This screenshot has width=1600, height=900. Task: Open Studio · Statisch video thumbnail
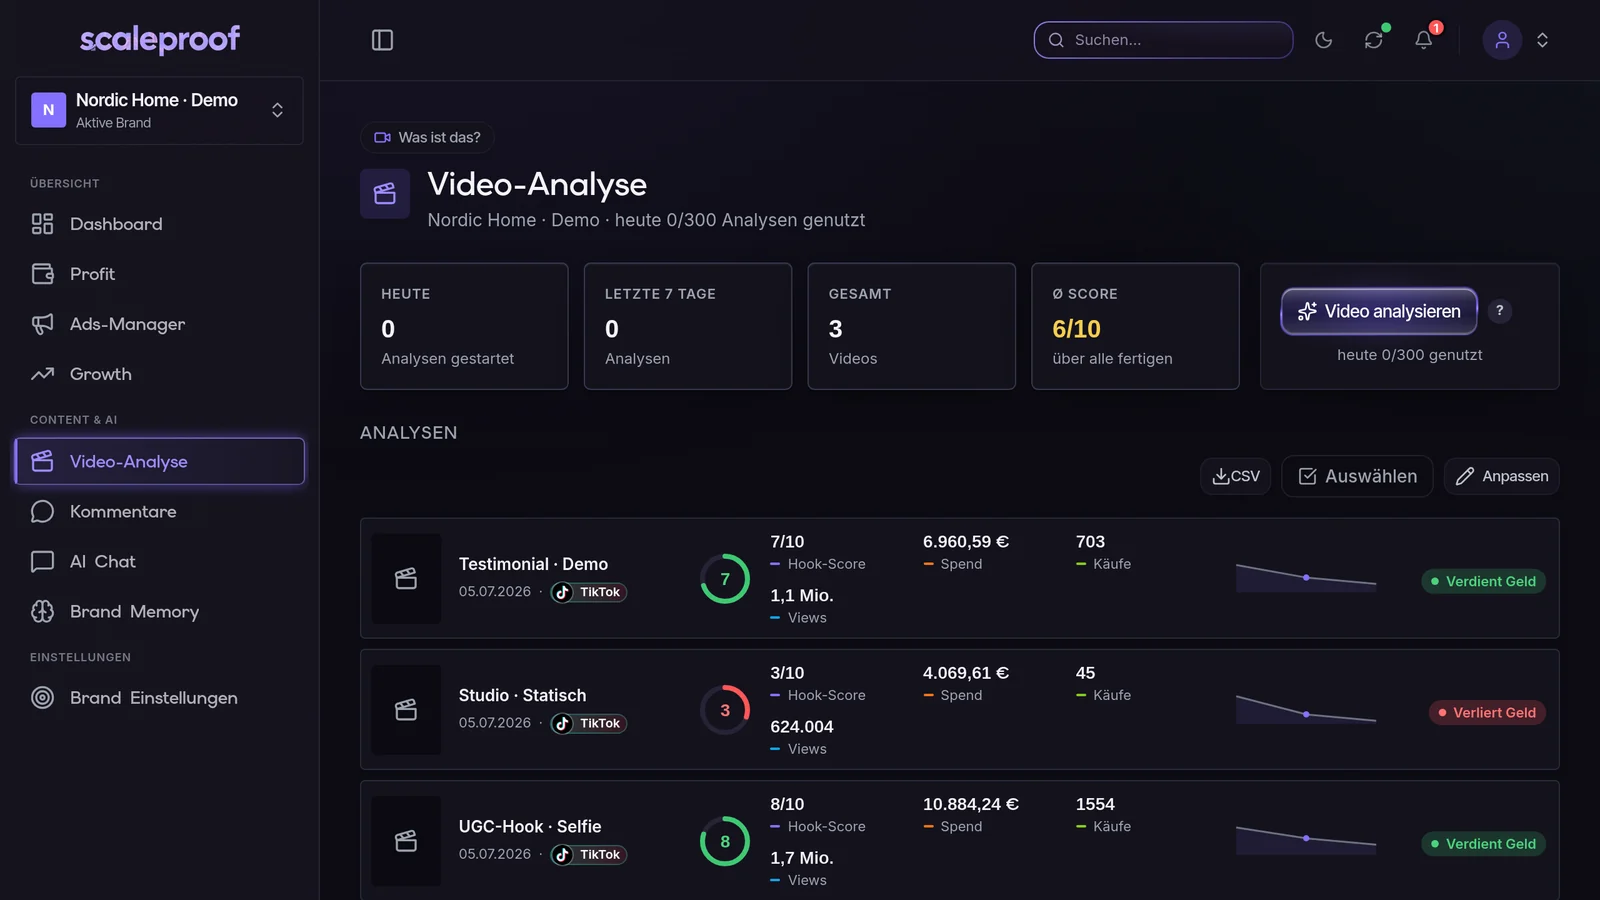tap(406, 710)
